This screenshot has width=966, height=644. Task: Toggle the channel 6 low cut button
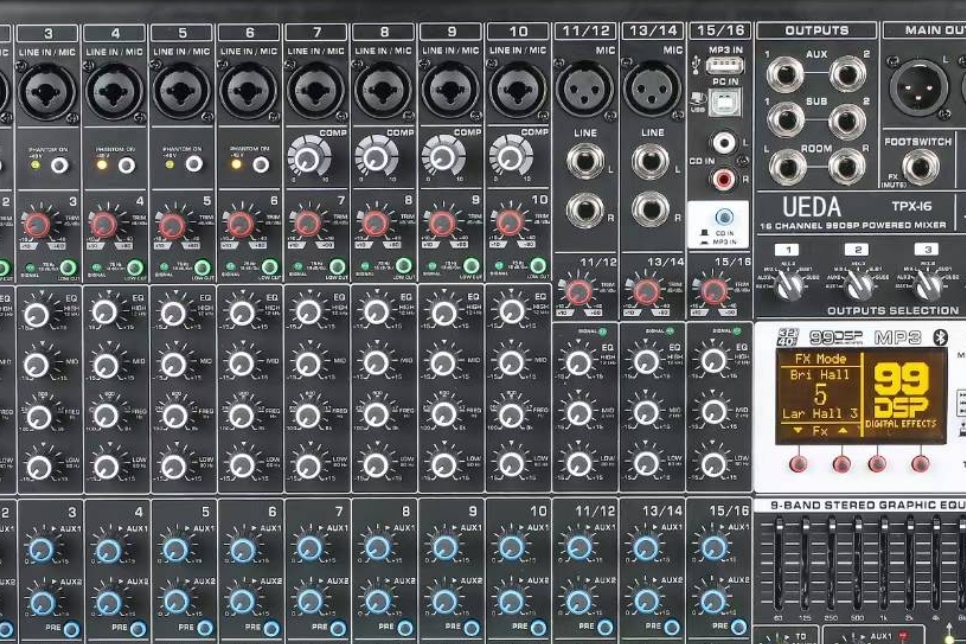point(270,267)
